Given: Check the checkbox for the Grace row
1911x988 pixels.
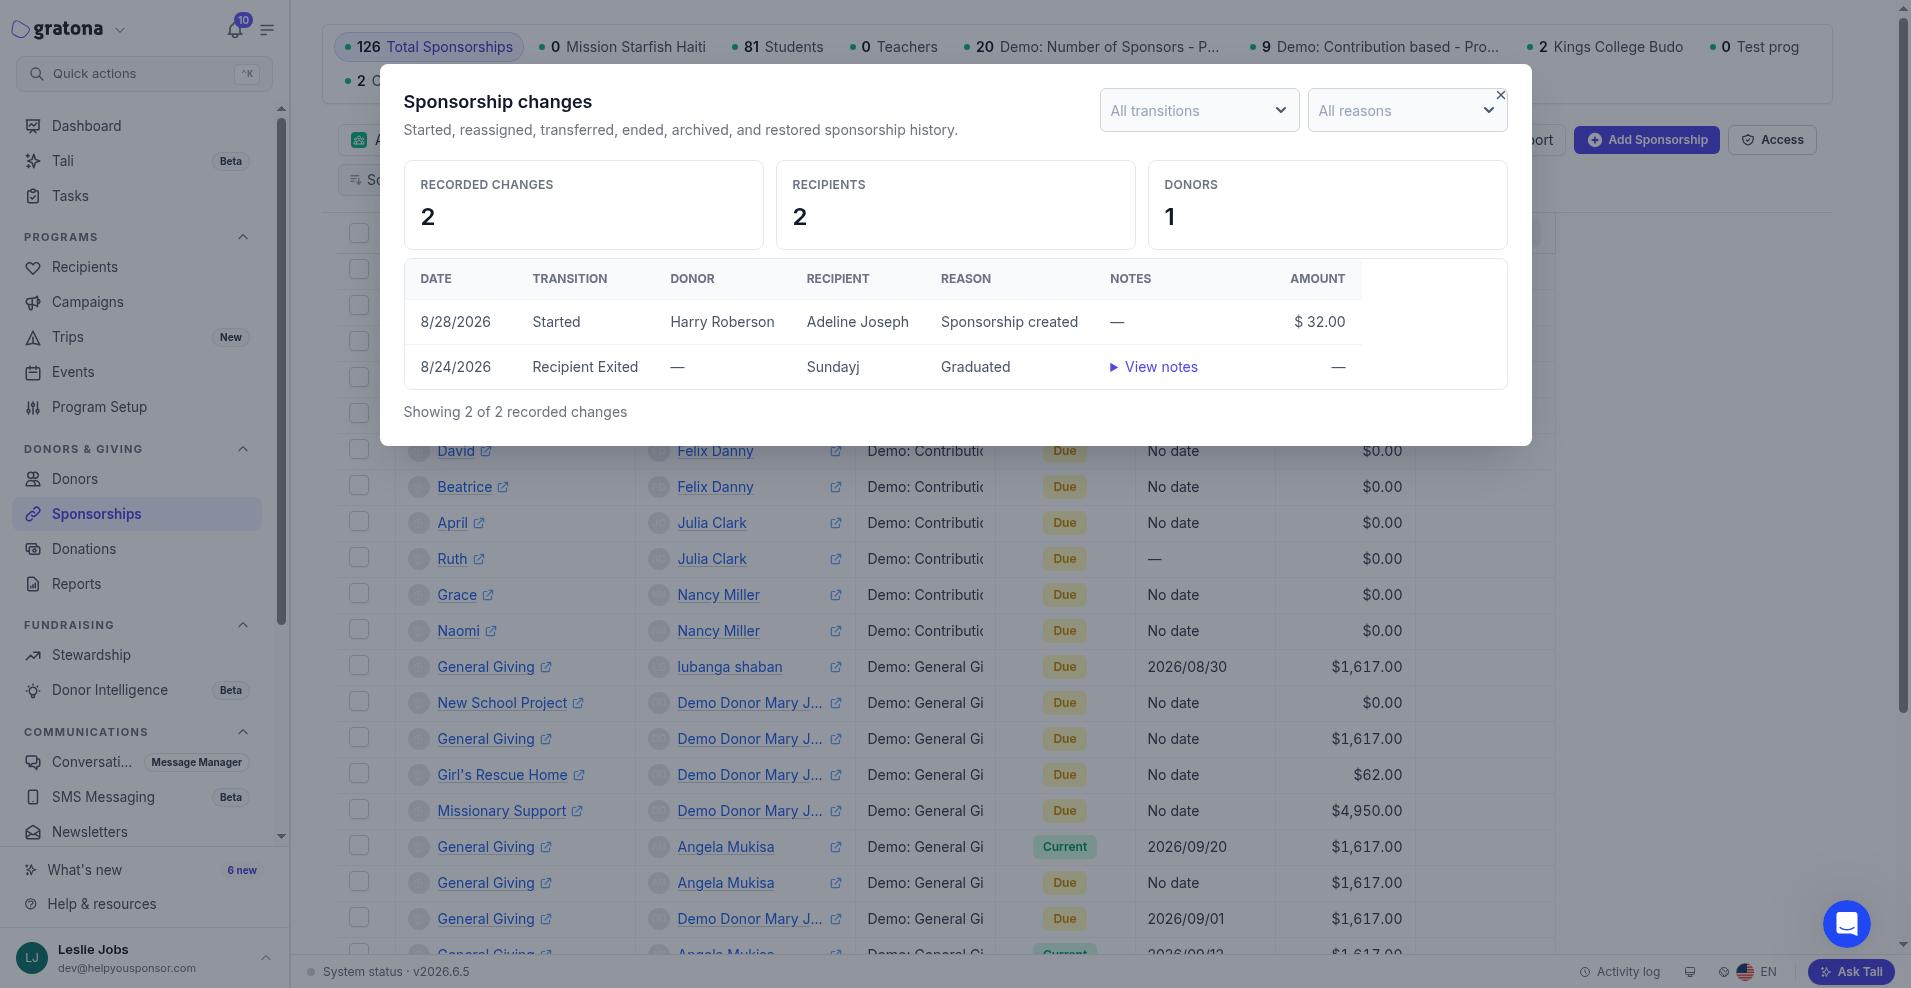Looking at the screenshot, I should coord(359,594).
